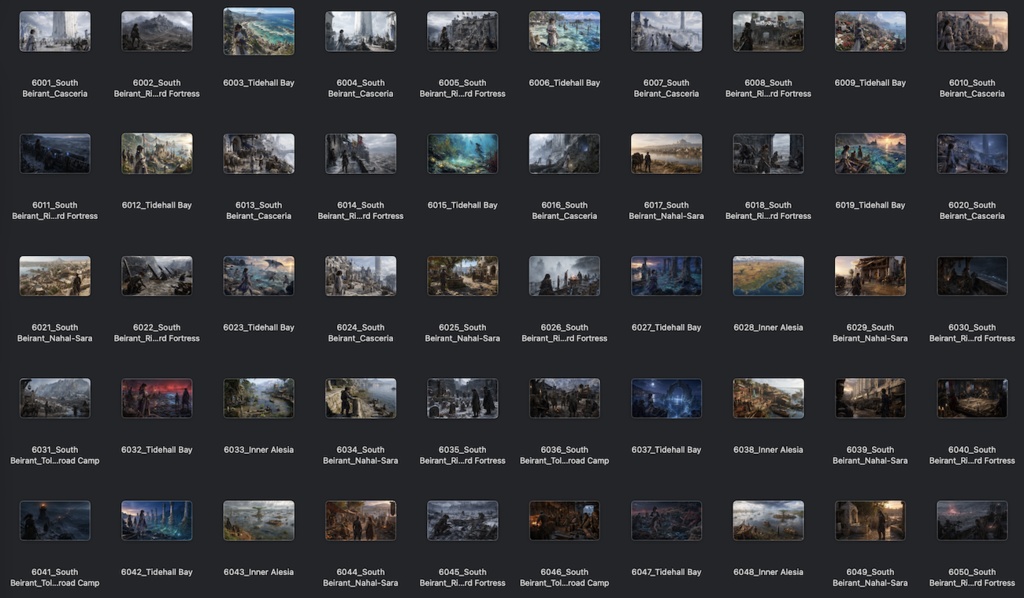Click the file name "6012_Tidehall Bay"
The width and height of the screenshot is (1024, 598).
point(157,205)
